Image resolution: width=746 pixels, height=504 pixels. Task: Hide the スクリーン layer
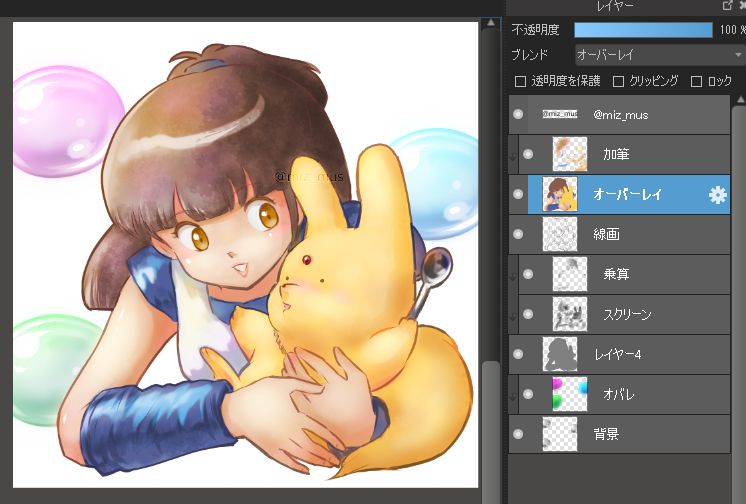tap(528, 314)
